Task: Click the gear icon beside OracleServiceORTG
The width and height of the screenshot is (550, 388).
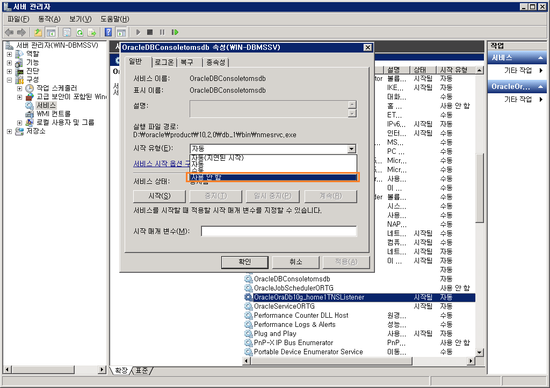Action: (248, 306)
